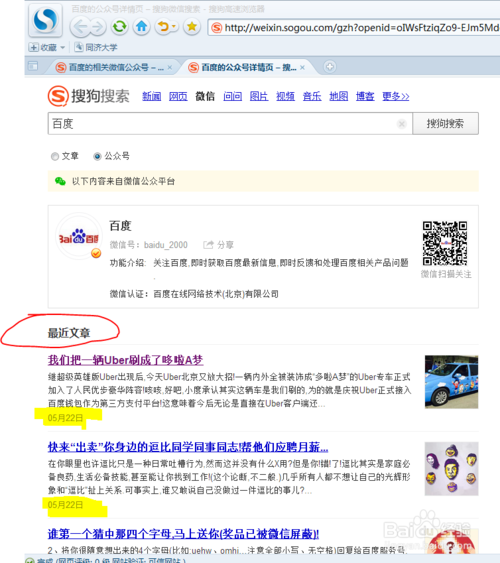This screenshot has height=563, width=500.
Task: Open the 图片 search category
Action: [x=259, y=96]
